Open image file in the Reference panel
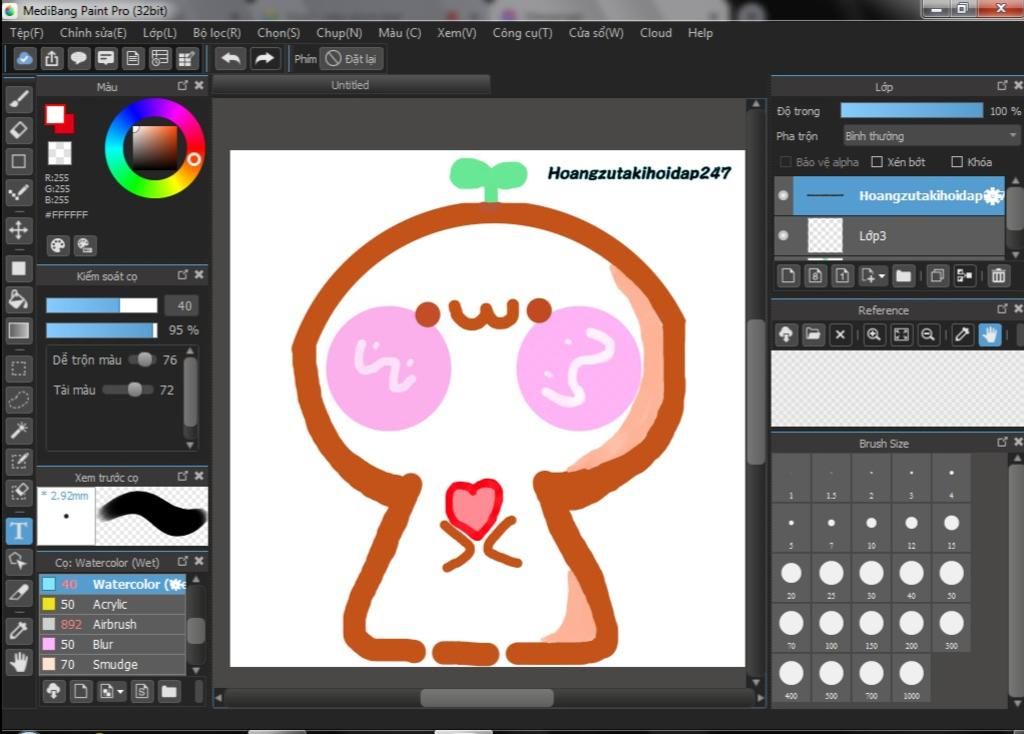The image size is (1024, 734). [813, 335]
